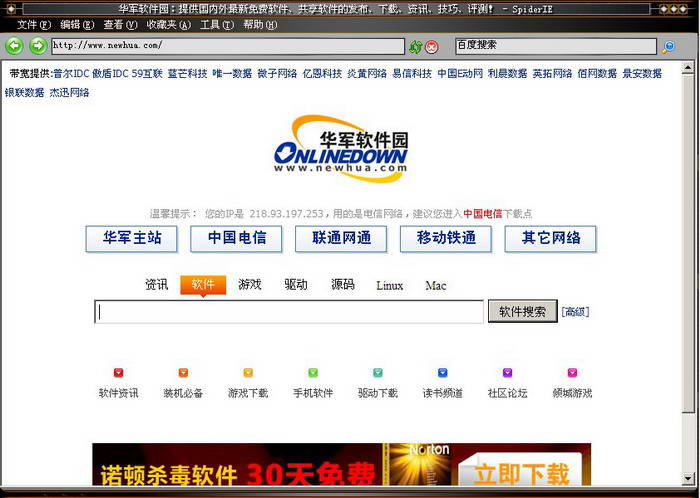This screenshot has height=498, width=700.
Task: Click the red 中国电信 link in the tip
Action: [483, 214]
